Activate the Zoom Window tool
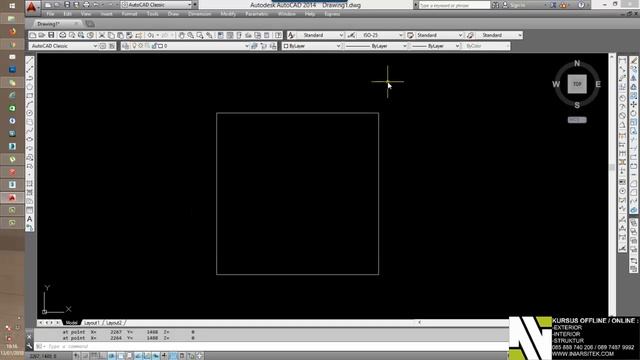 click(x=200, y=36)
